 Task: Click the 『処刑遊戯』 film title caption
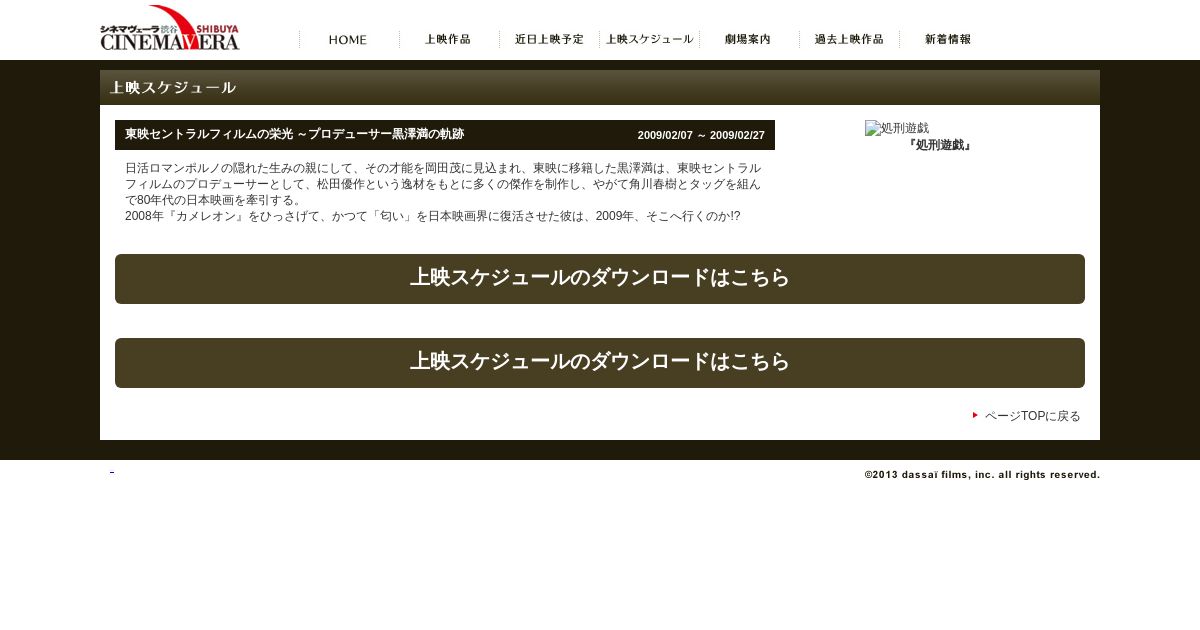(x=940, y=145)
